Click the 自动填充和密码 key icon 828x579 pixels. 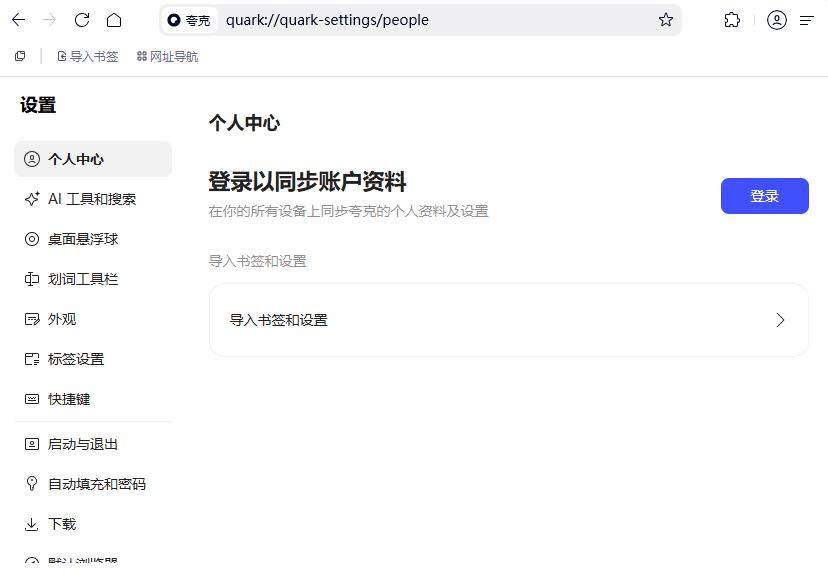(32, 484)
